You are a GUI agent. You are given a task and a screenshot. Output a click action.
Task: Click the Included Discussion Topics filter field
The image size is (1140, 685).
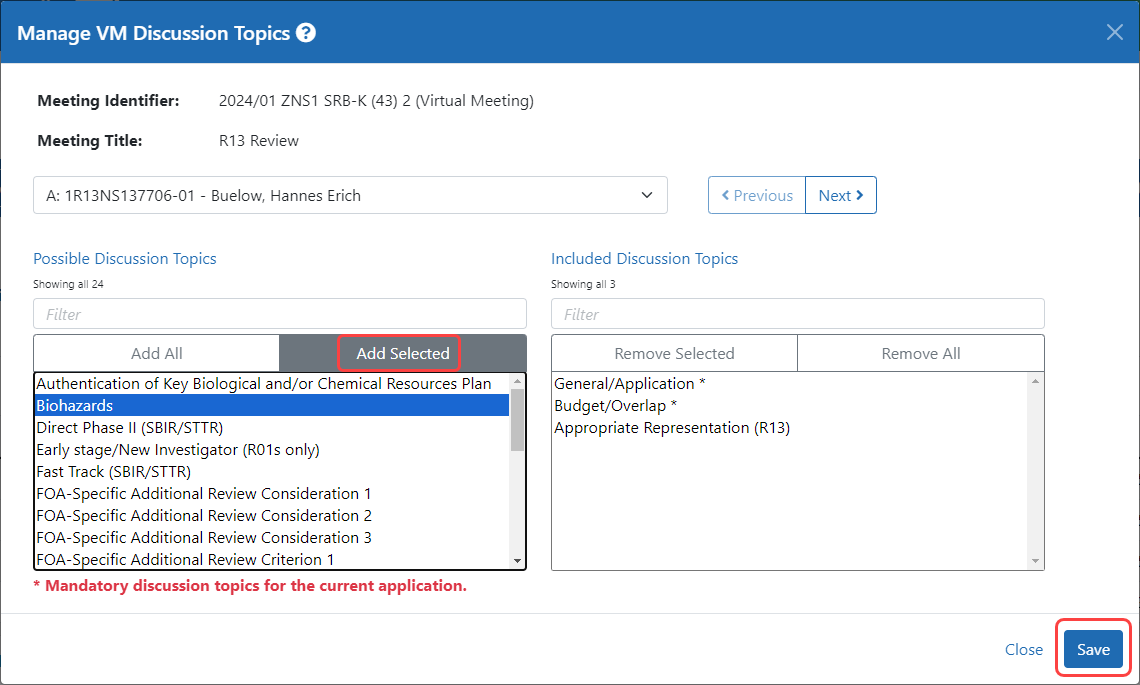click(798, 313)
